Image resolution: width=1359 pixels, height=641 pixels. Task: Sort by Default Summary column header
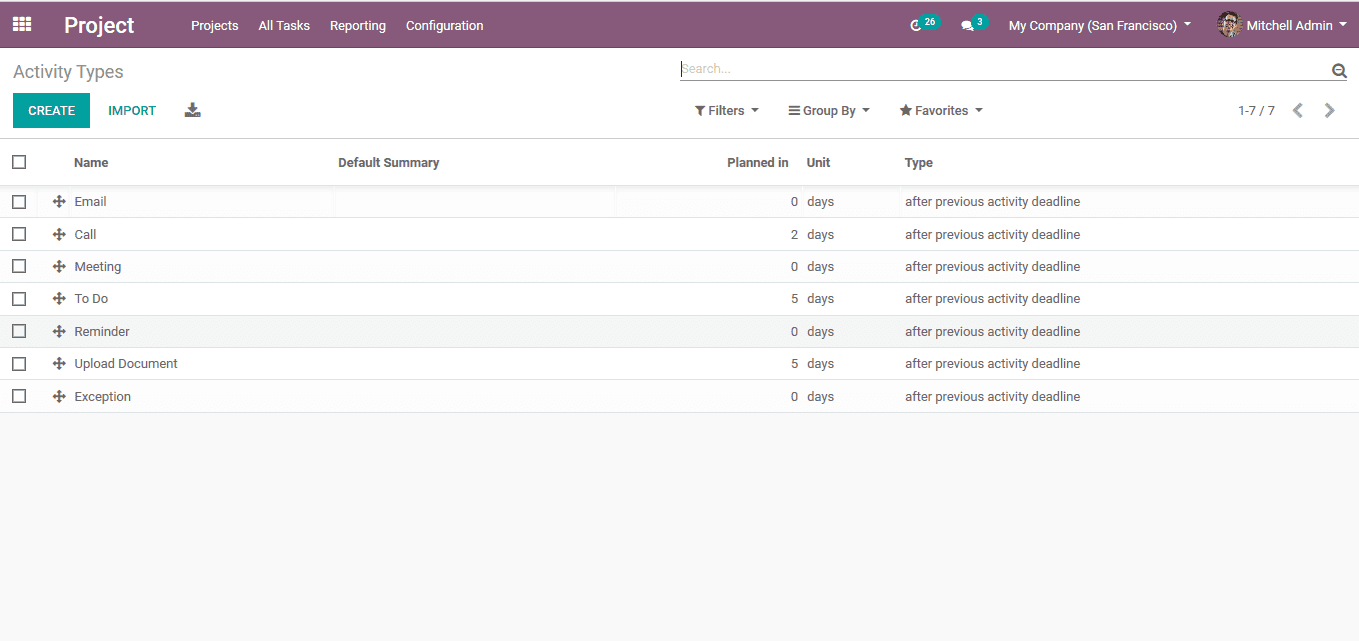(389, 163)
